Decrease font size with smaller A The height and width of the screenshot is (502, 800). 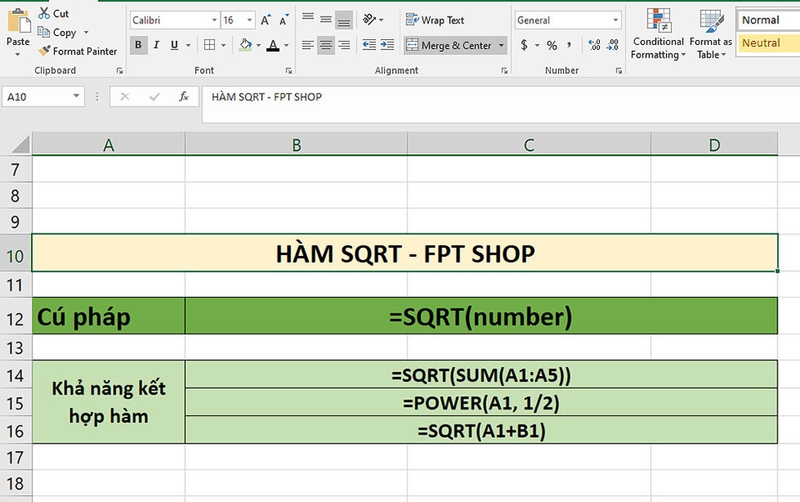[x=284, y=20]
